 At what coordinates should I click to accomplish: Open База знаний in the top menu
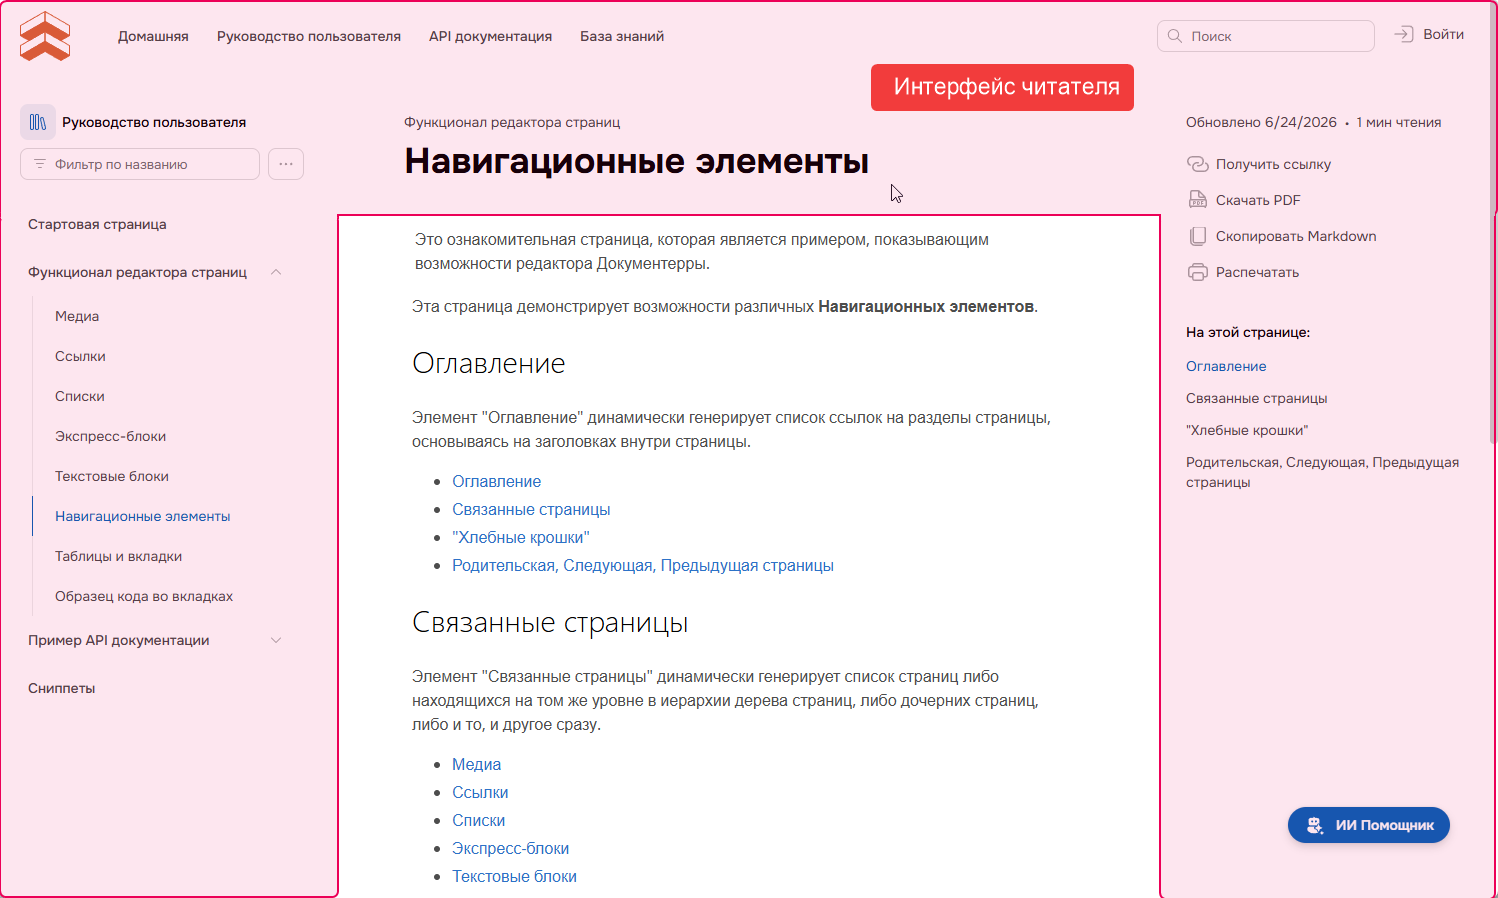click(x=622, y=36)
